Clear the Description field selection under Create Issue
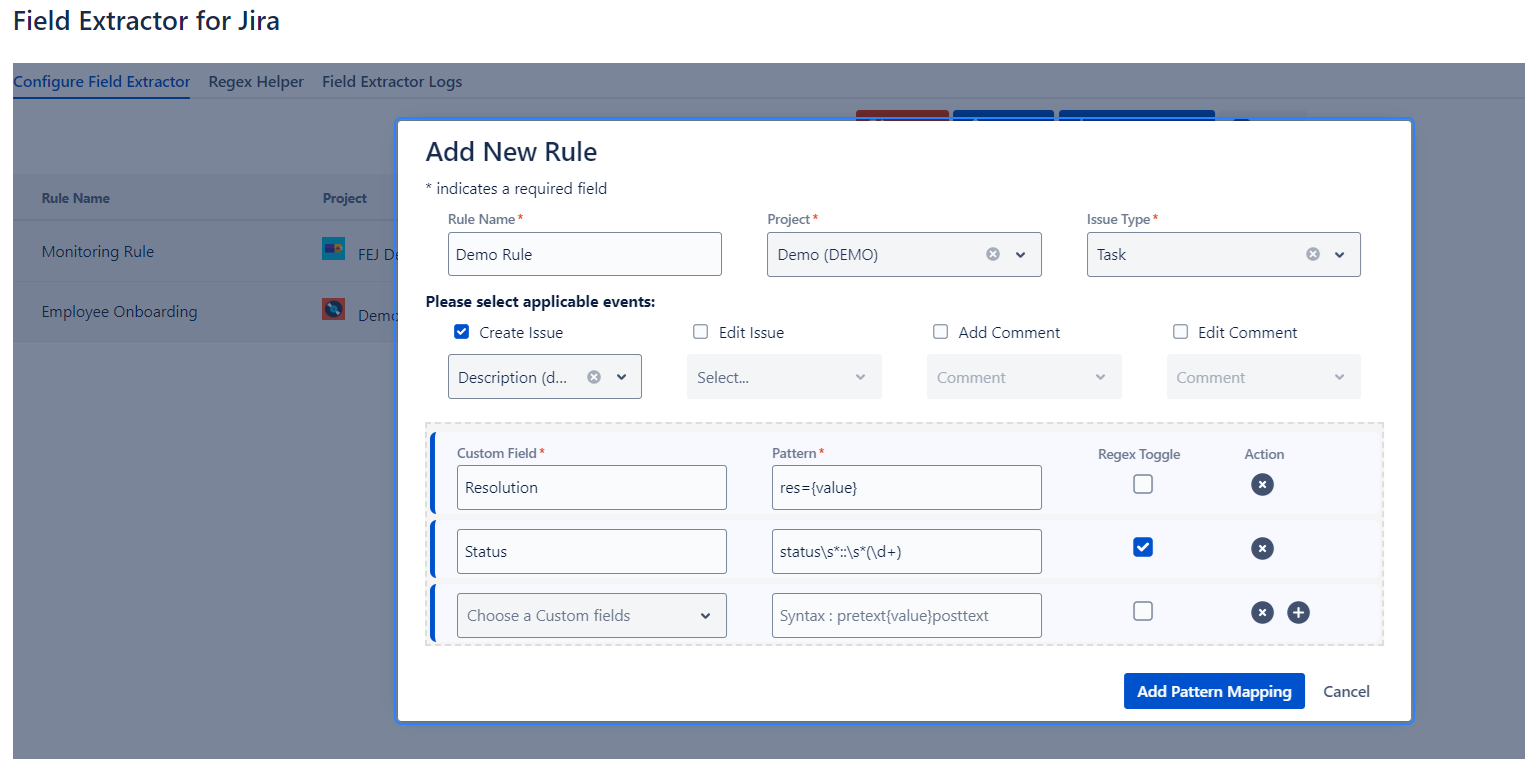Image resolution: width=1525 pixels, height=759 pixels. coord(594,377)
